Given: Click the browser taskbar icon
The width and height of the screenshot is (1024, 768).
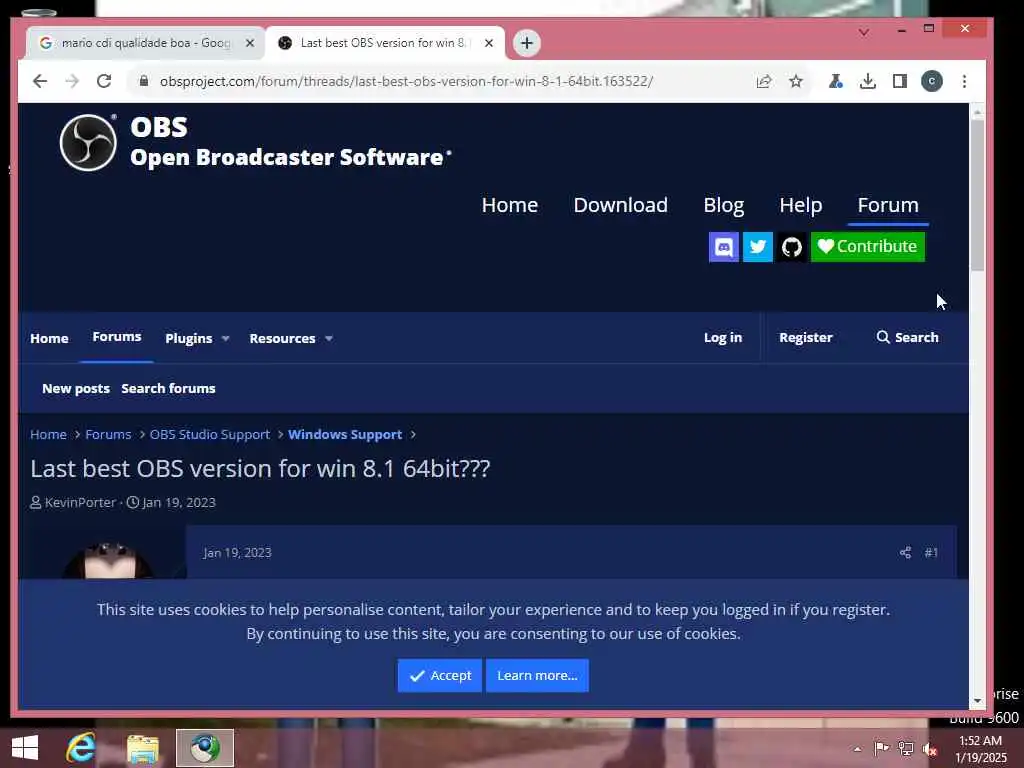Looking at the screenshot, I should coord(204,748).
